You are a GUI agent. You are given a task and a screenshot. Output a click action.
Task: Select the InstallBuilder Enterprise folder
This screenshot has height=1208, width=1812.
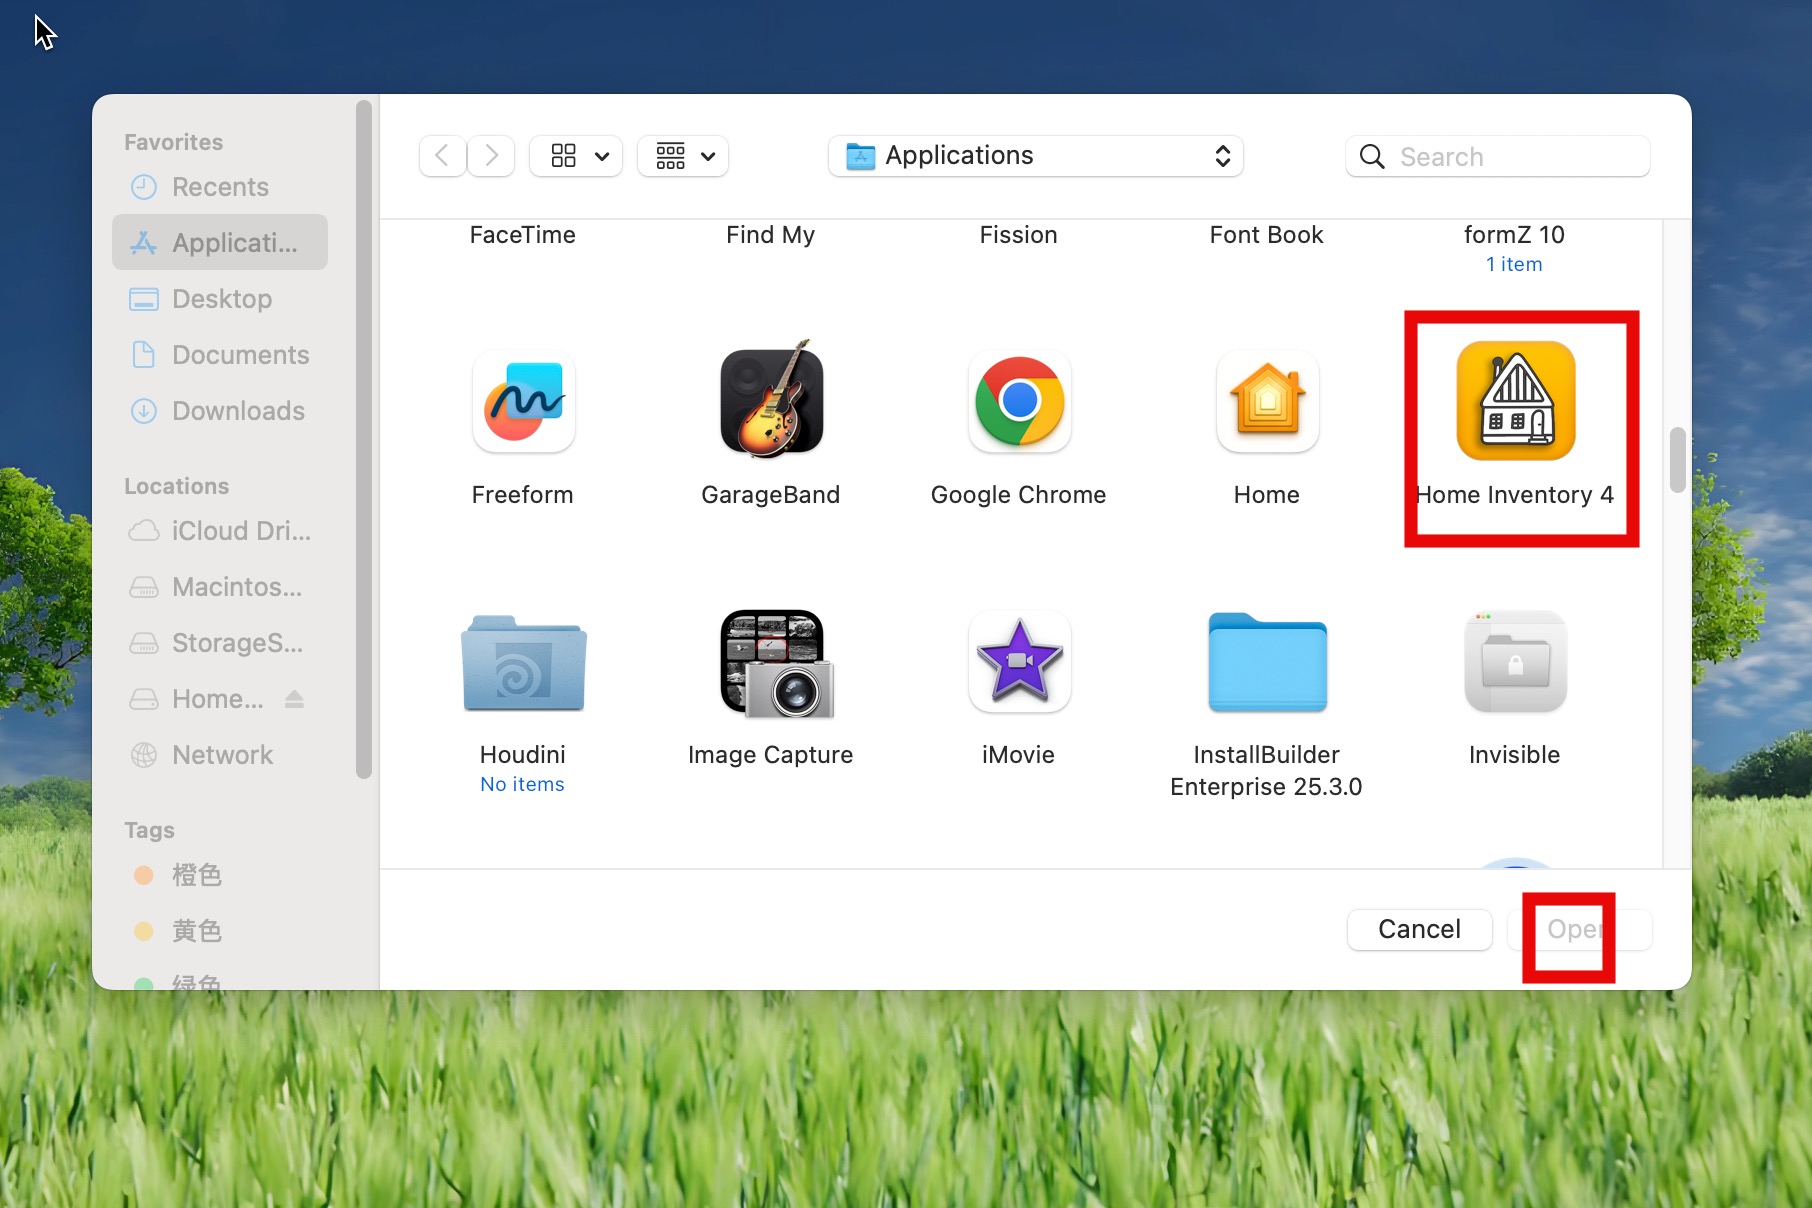coord(1267,662)
